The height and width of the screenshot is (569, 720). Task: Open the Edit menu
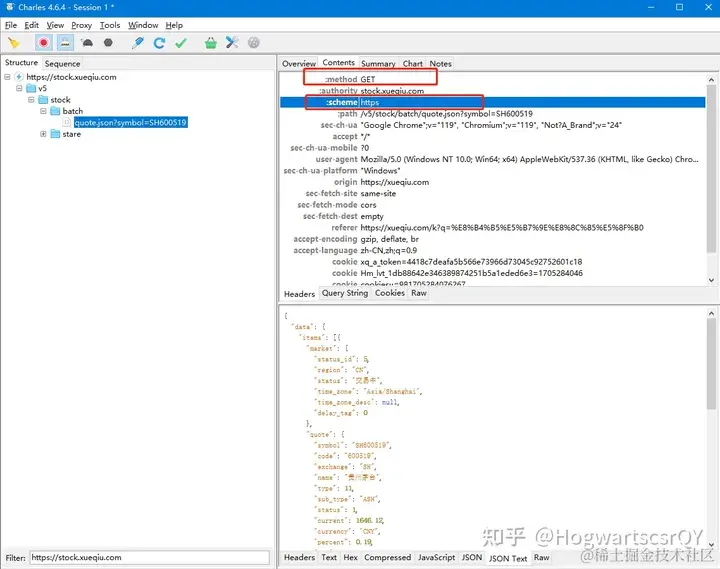[32, 25]
